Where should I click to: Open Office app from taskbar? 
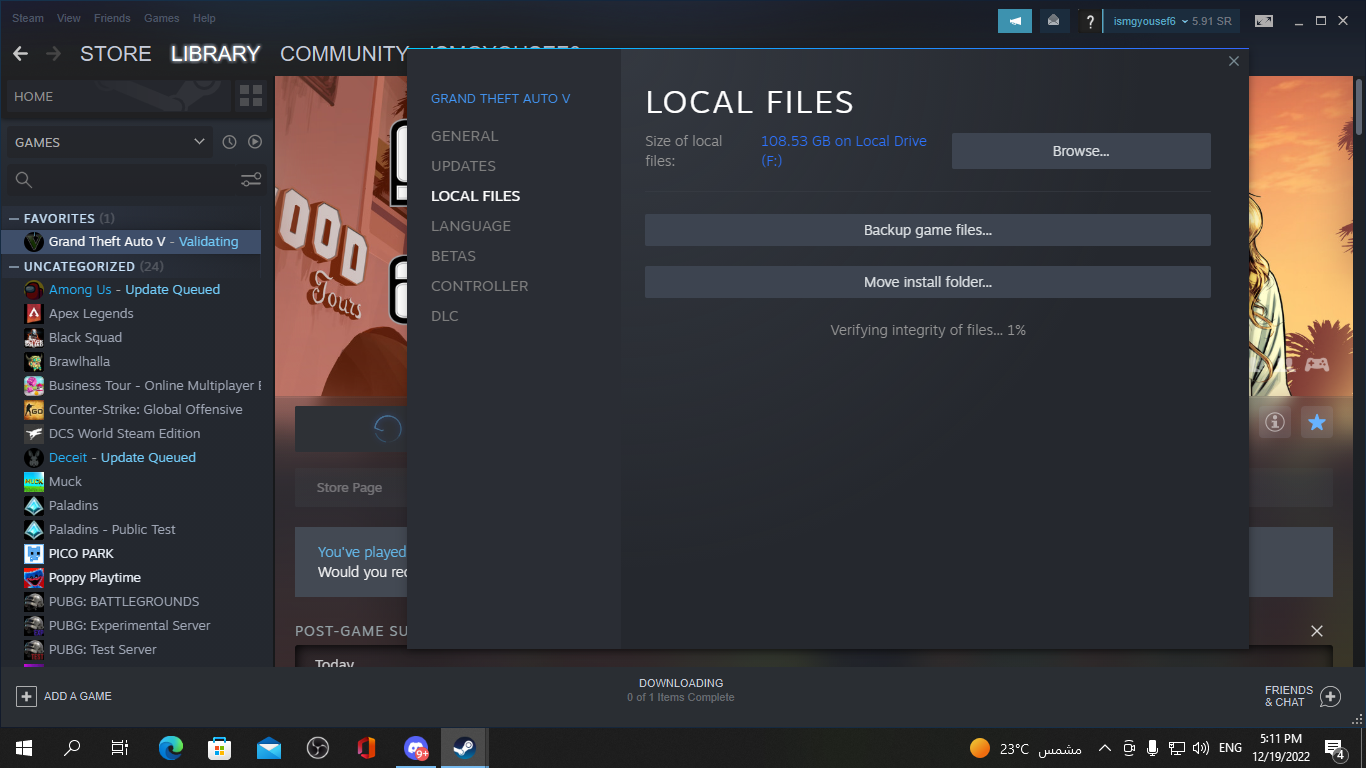coord(366,748)
